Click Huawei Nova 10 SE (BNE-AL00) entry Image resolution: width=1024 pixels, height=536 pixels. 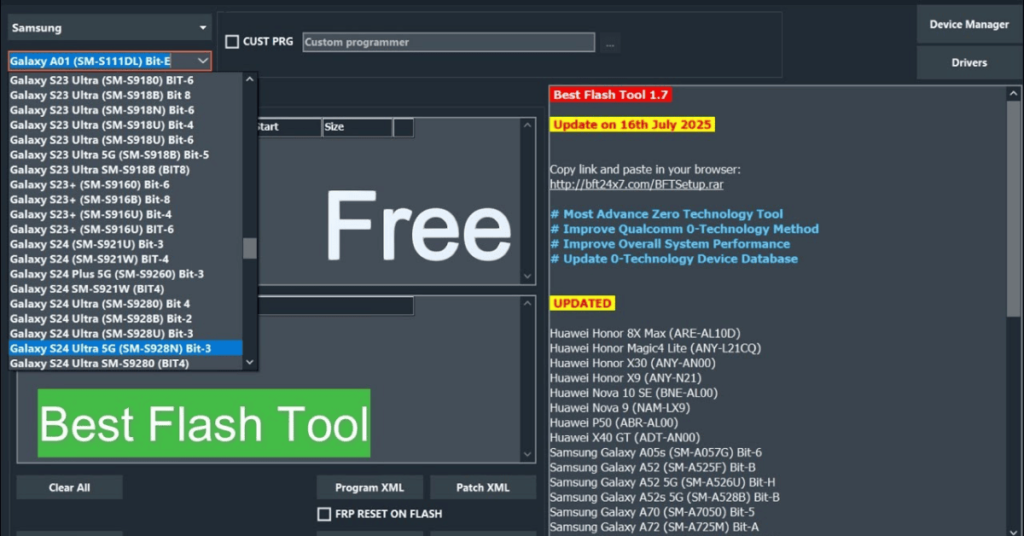[x=633, y=393]
